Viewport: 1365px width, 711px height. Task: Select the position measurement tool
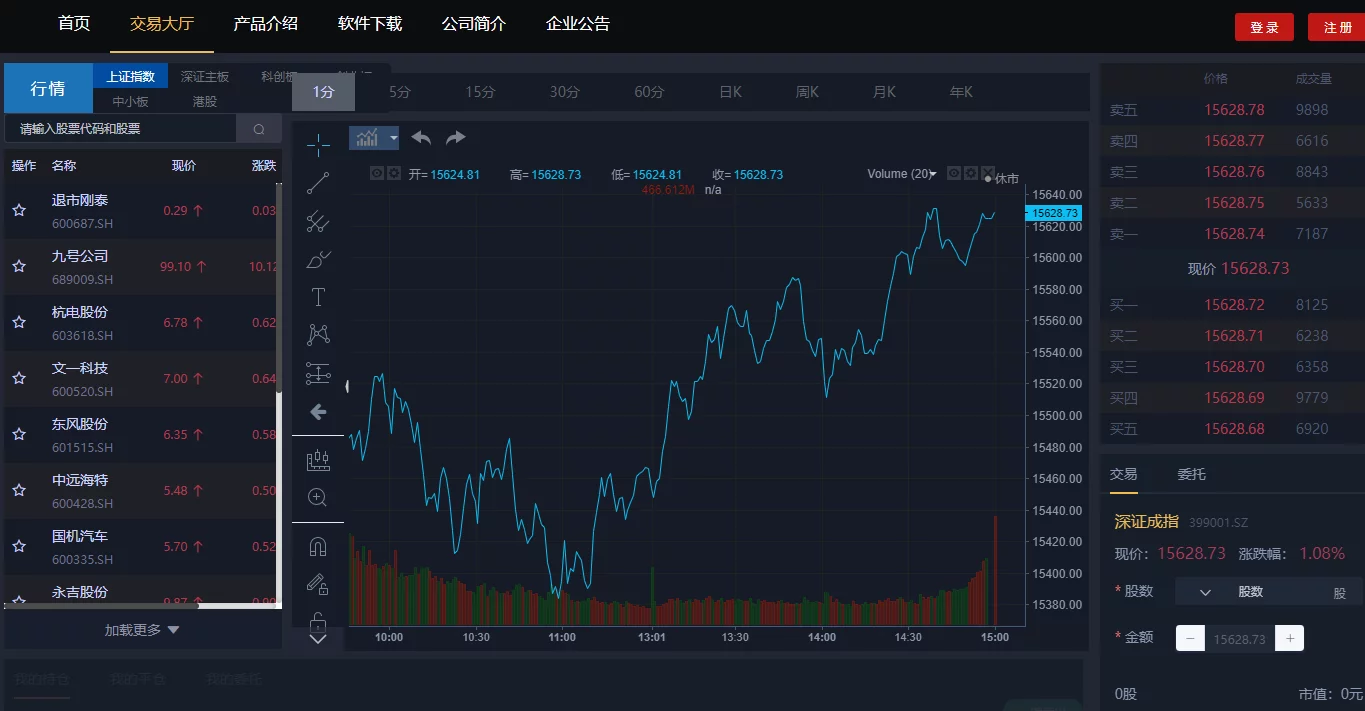(x=318, y=373)
